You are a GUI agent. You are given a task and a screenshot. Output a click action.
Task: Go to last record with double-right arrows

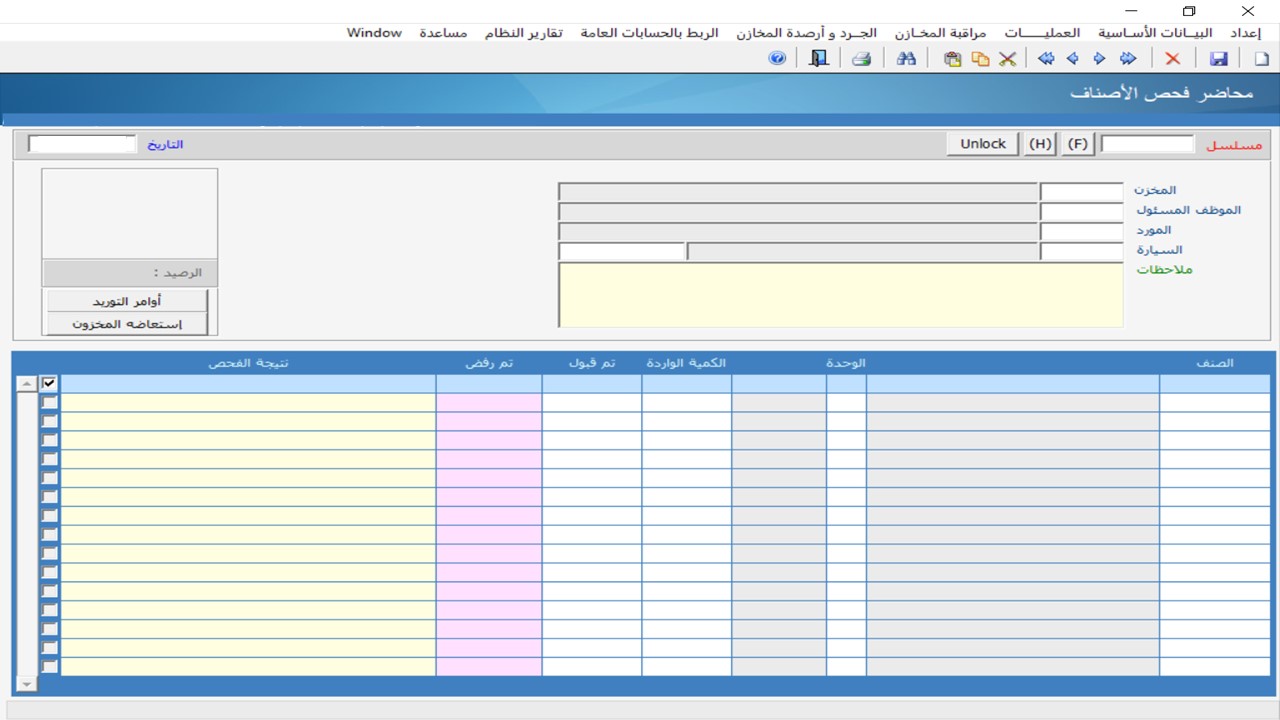(1128, 59)
